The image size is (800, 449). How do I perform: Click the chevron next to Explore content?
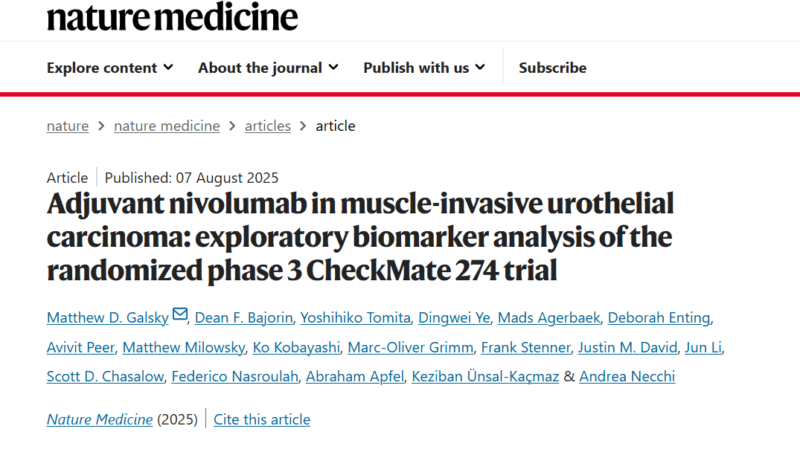[x=168, y=67]
